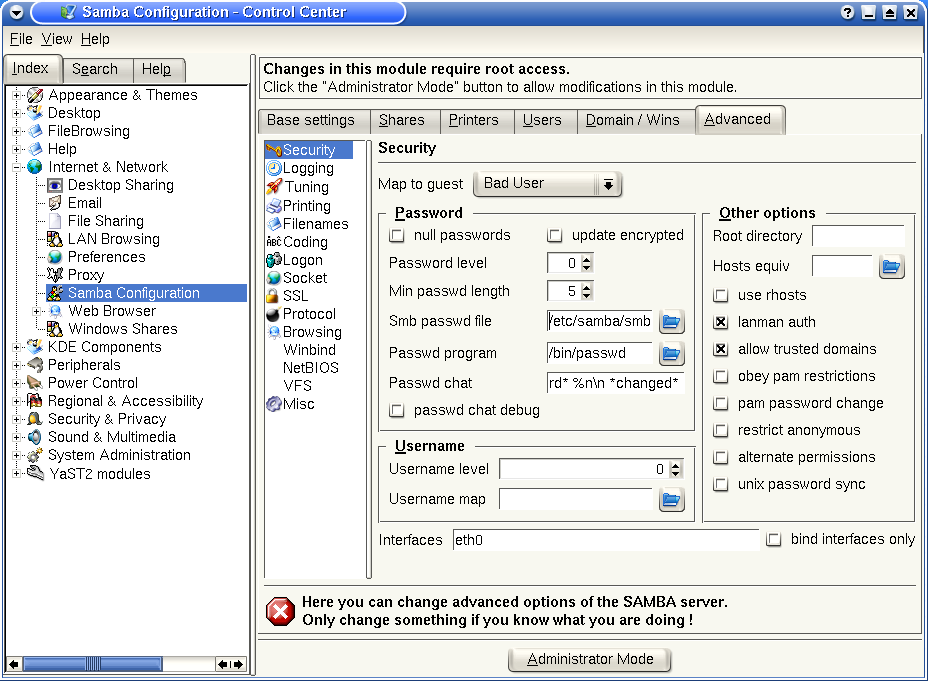Click the Interfaces eth0 input field
The image size is (928, 681).
[606, 540]
